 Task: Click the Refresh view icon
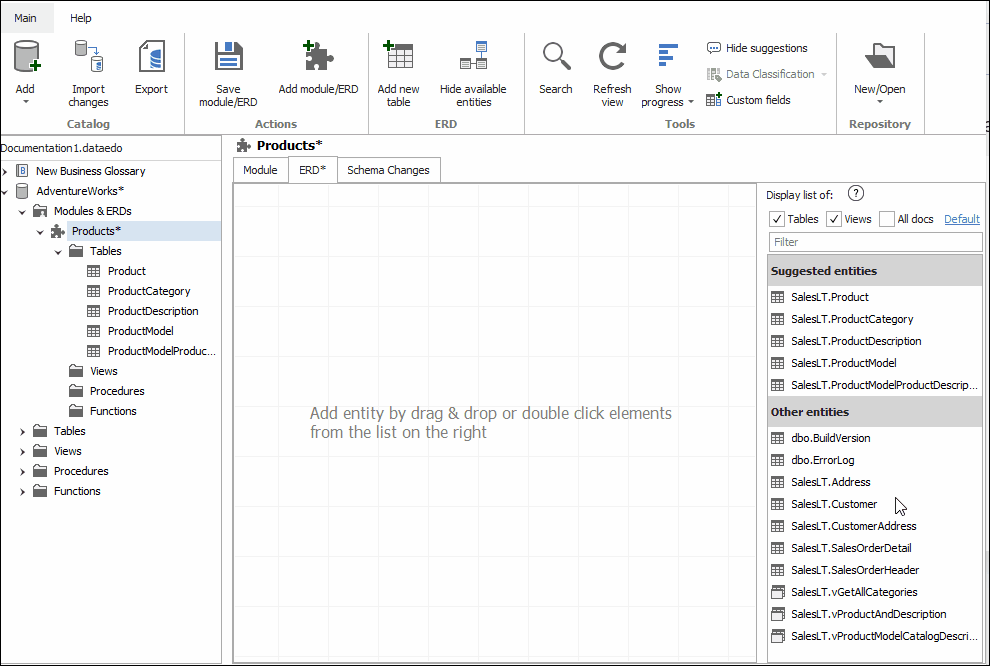(612, 58)
